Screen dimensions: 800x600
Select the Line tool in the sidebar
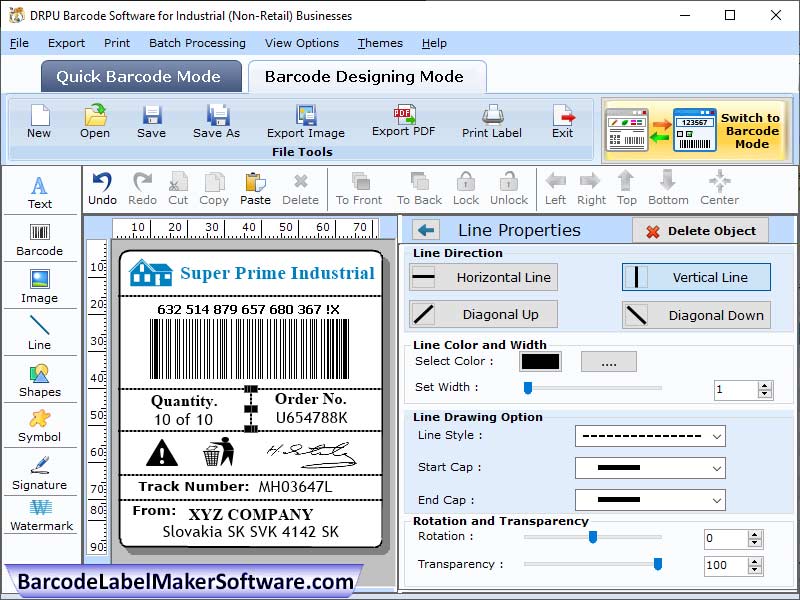click(40, 333)
